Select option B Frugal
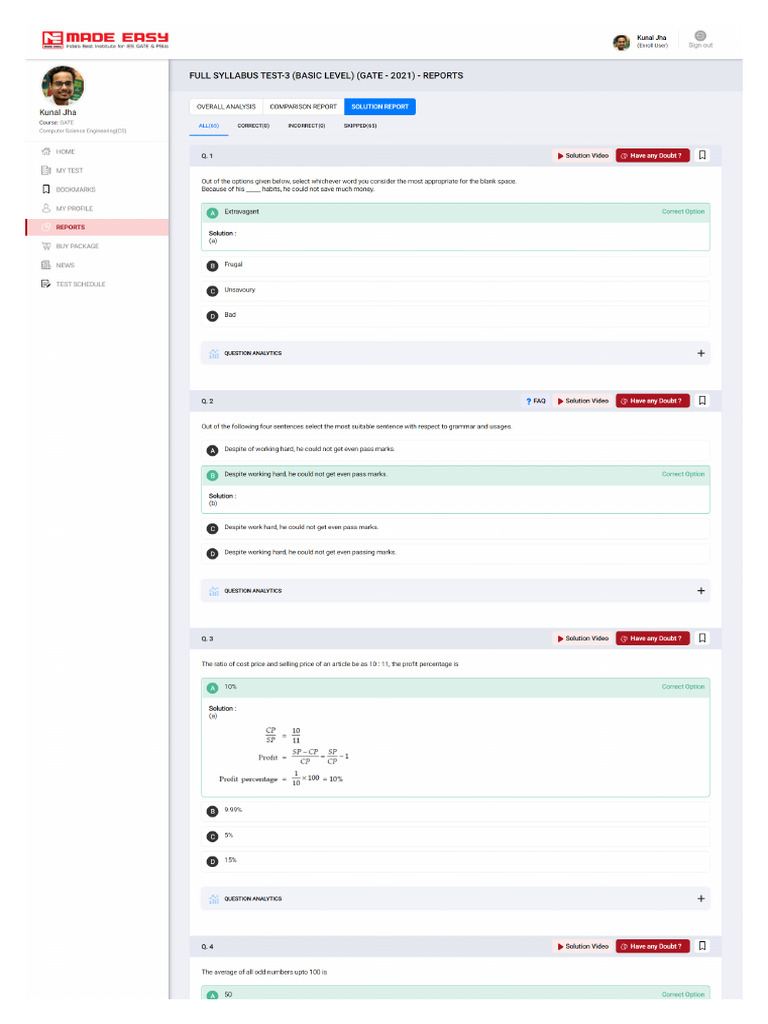 click(x=455, y=265)
